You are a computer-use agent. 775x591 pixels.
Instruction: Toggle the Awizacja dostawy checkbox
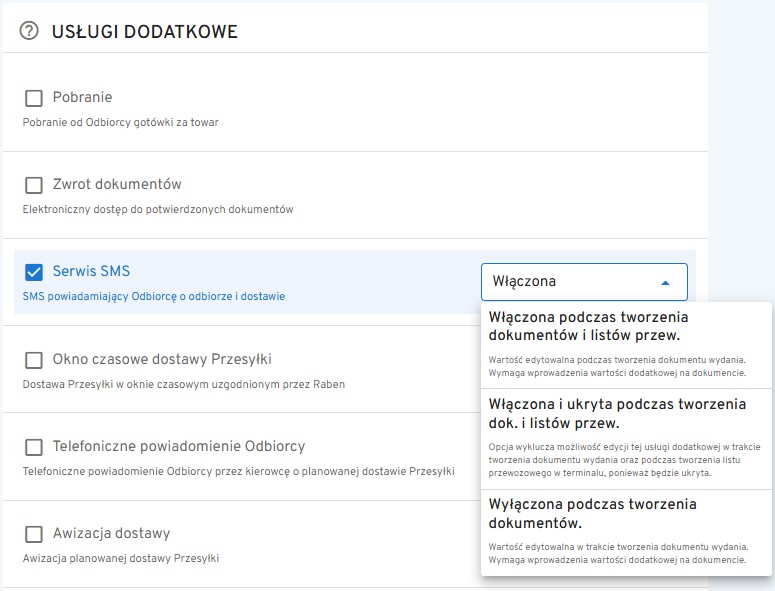[34, 534]
